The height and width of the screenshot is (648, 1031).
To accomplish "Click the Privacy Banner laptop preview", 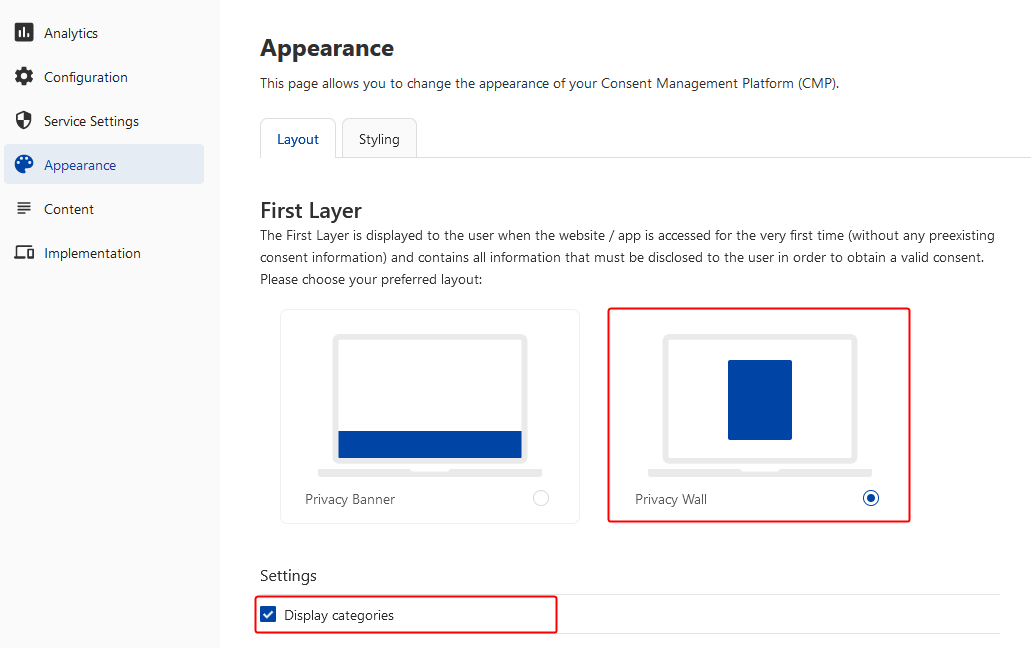I will pyautogui.click(x=430, y=405).
